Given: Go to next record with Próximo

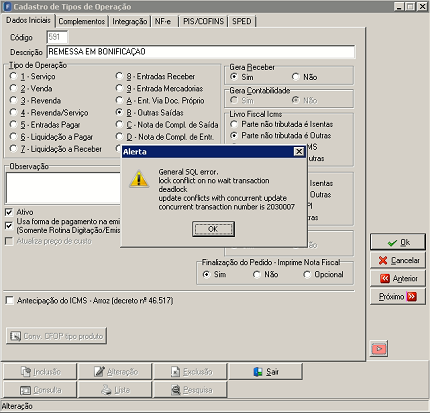Looking at the screenshot, I should [x=398, y=296].
